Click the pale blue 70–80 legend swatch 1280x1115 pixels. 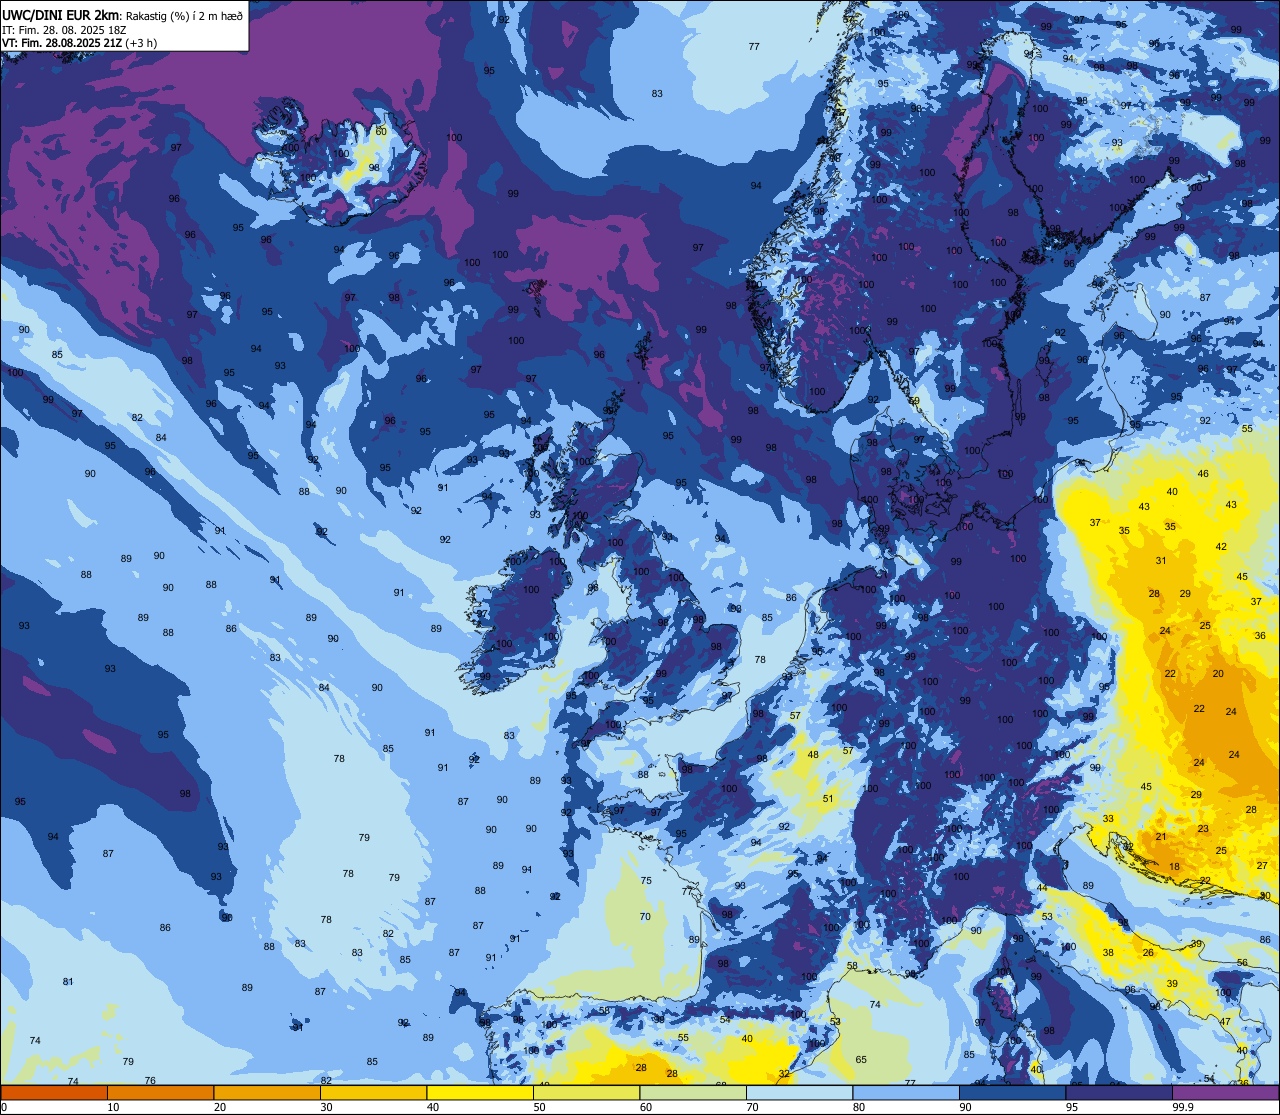point(799,1092)
